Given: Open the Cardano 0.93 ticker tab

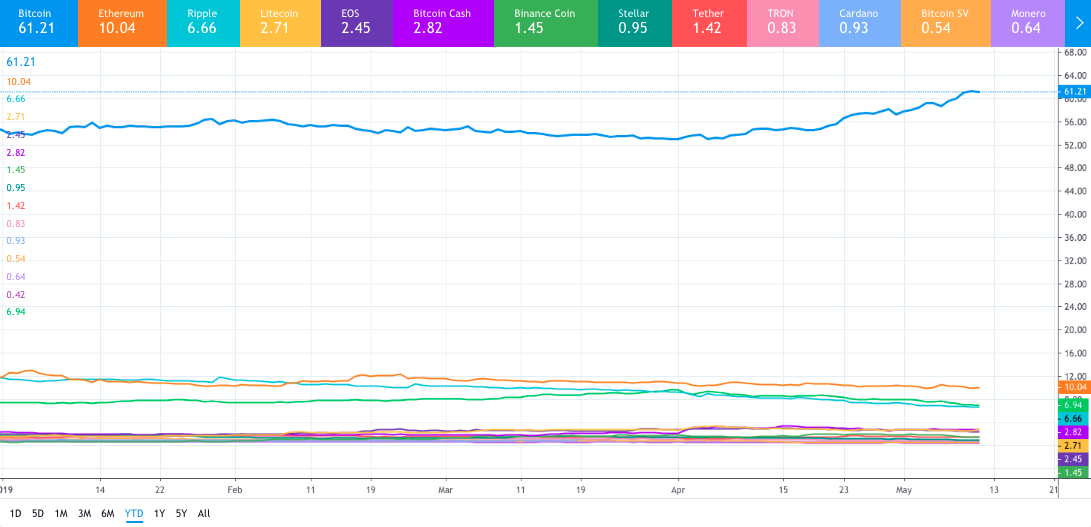Looking at the screenshot, I should click(860, 23).
